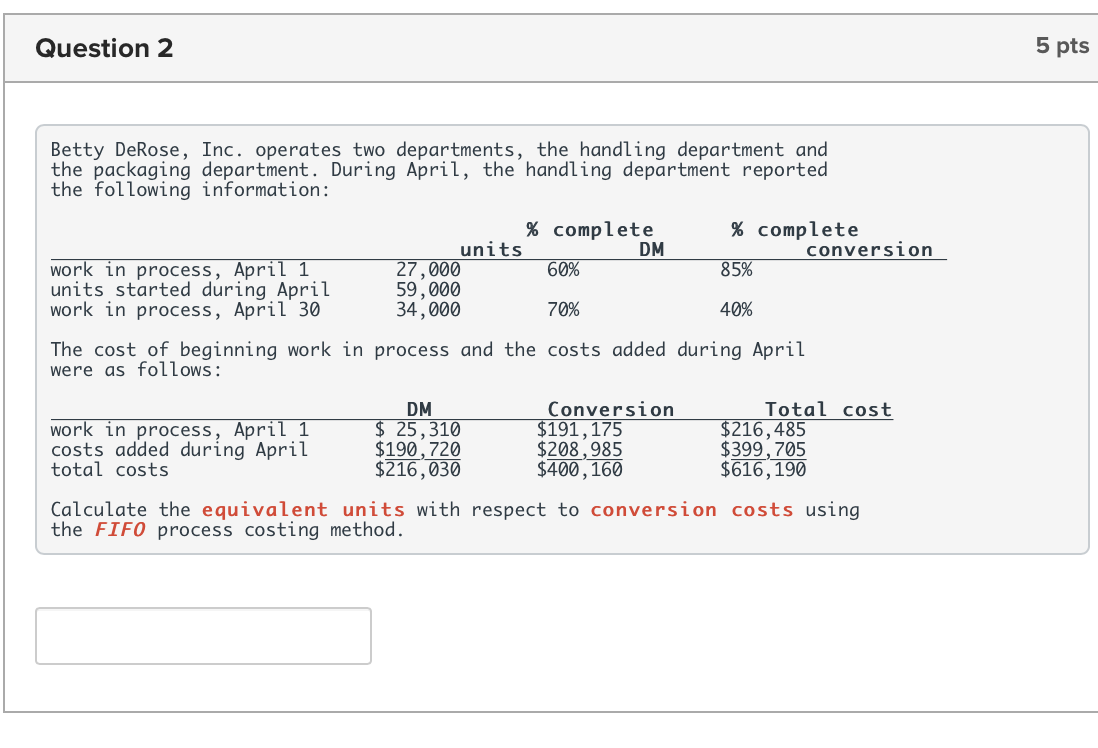Click the red italic "FIFO" word
This screenshot has width=1098, height=748.
tap(120, 529)
